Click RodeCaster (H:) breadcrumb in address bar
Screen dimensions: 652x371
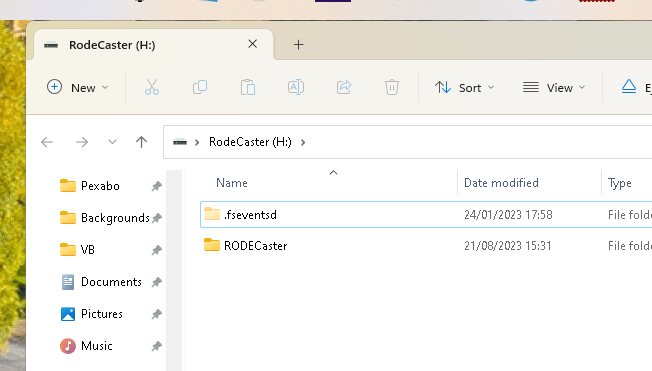tap(250, 142)
